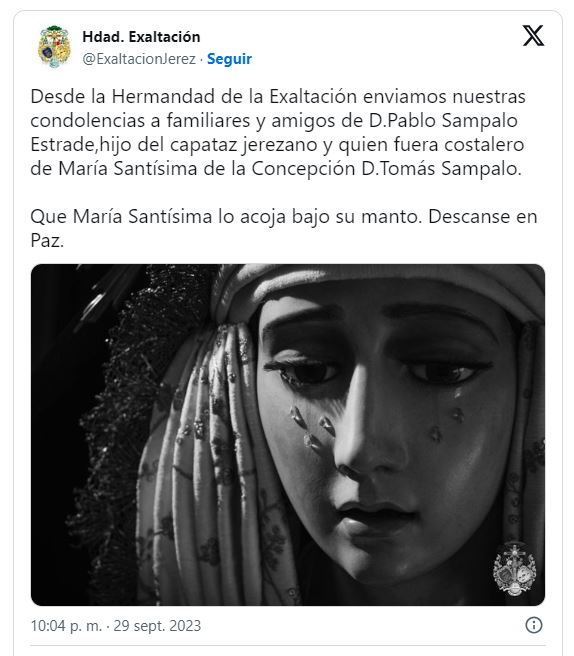The image size is (574, 656).
Task: Click the teardrops beside the Virgin's nose
Action: (x=313, y=428)
